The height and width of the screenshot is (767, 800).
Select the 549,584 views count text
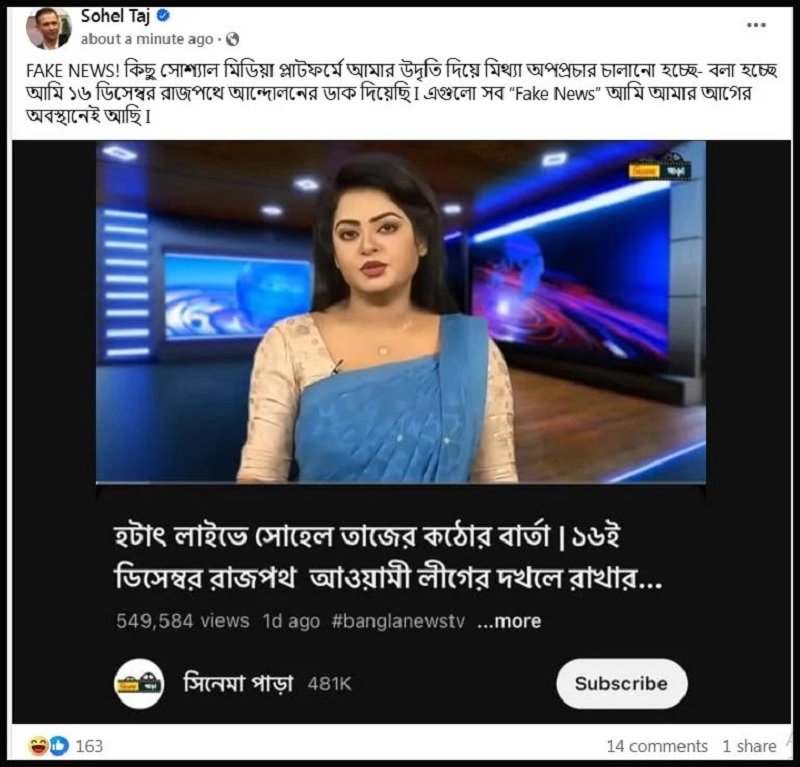tap(183, 621)
